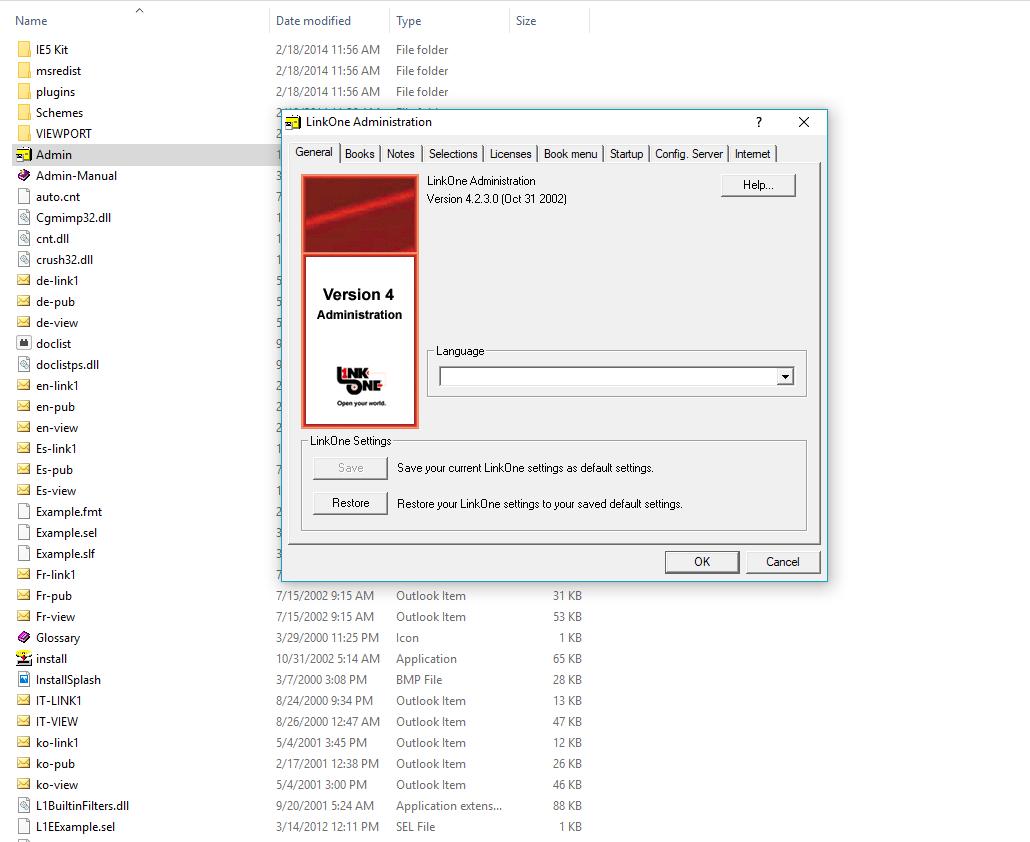
Task: Click the Name column sort arrow
Action: click(x=139, y=11)
